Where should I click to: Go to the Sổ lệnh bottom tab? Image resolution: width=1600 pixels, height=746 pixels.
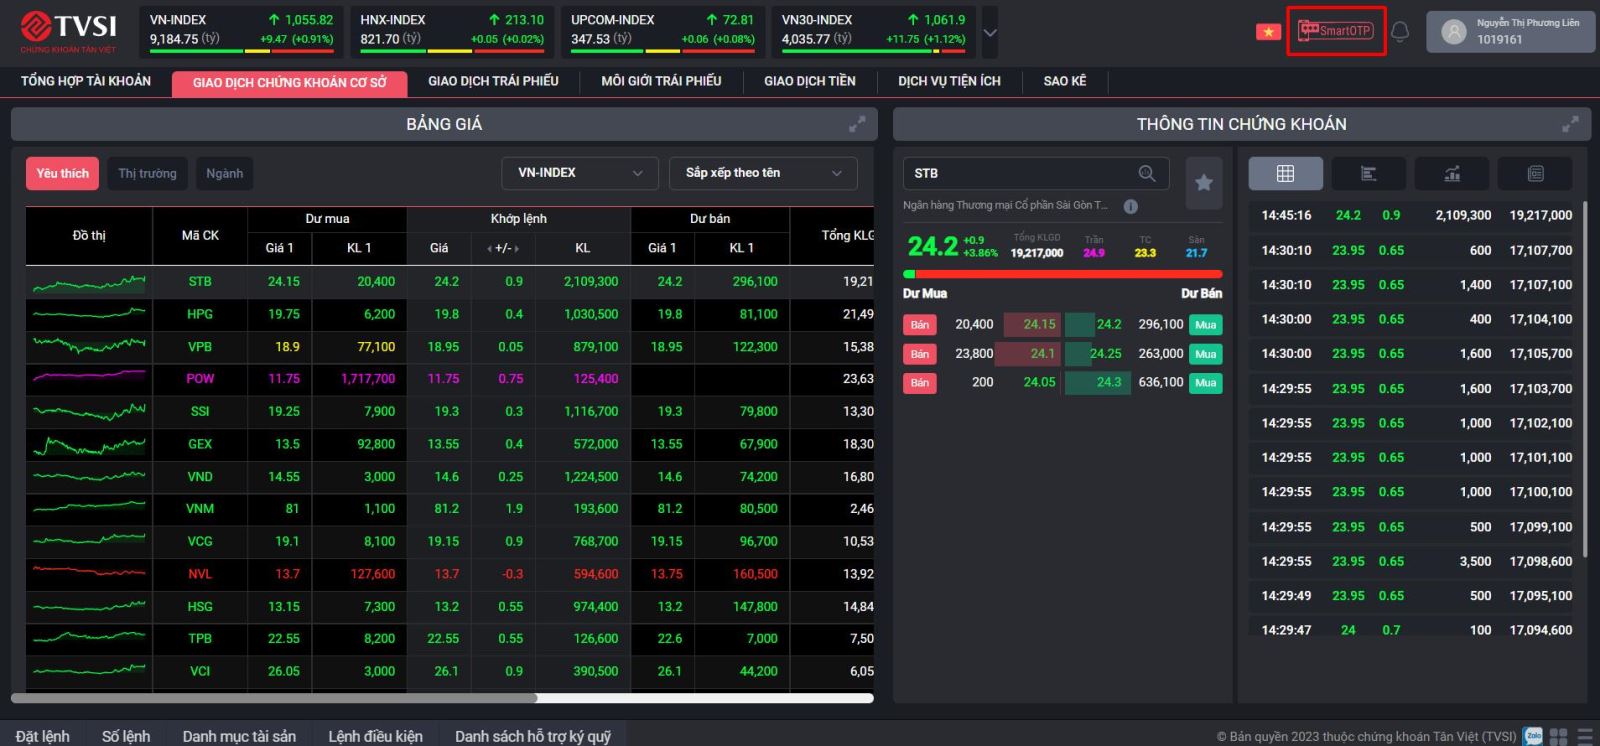click(126, 736)
